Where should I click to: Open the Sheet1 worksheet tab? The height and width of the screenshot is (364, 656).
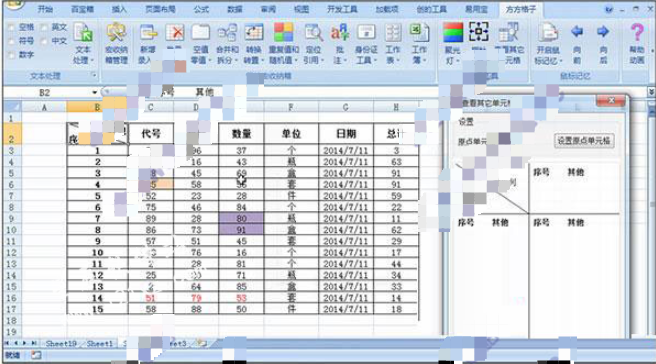point(100,343)
